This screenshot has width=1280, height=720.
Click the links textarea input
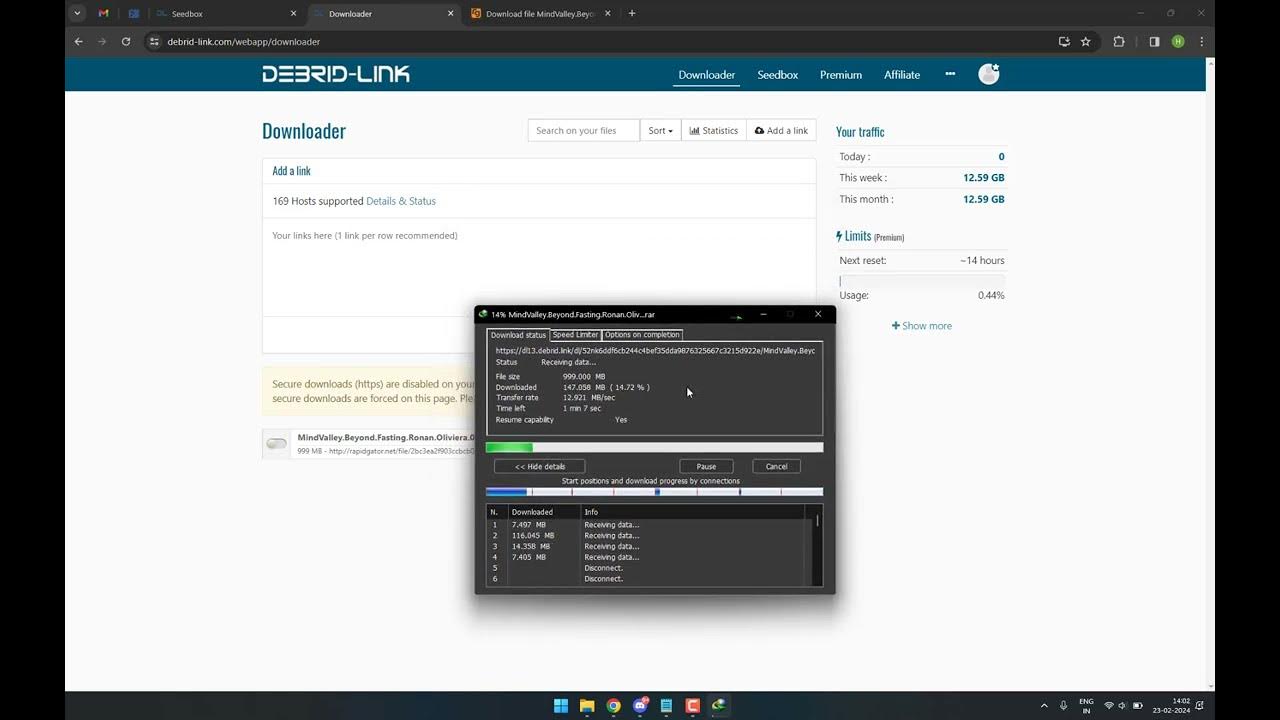539,267
